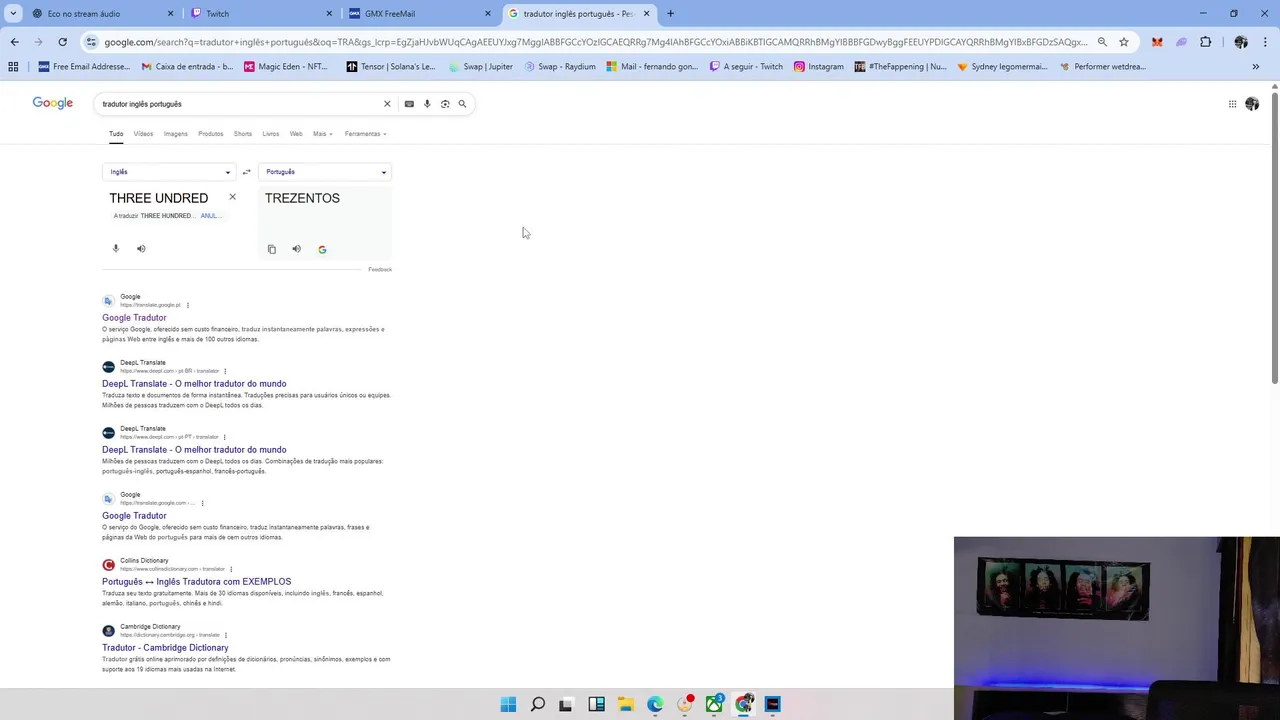Select the Shorts search filter
This screenshot has height=720, width=1280.
(x=242, y=134)
